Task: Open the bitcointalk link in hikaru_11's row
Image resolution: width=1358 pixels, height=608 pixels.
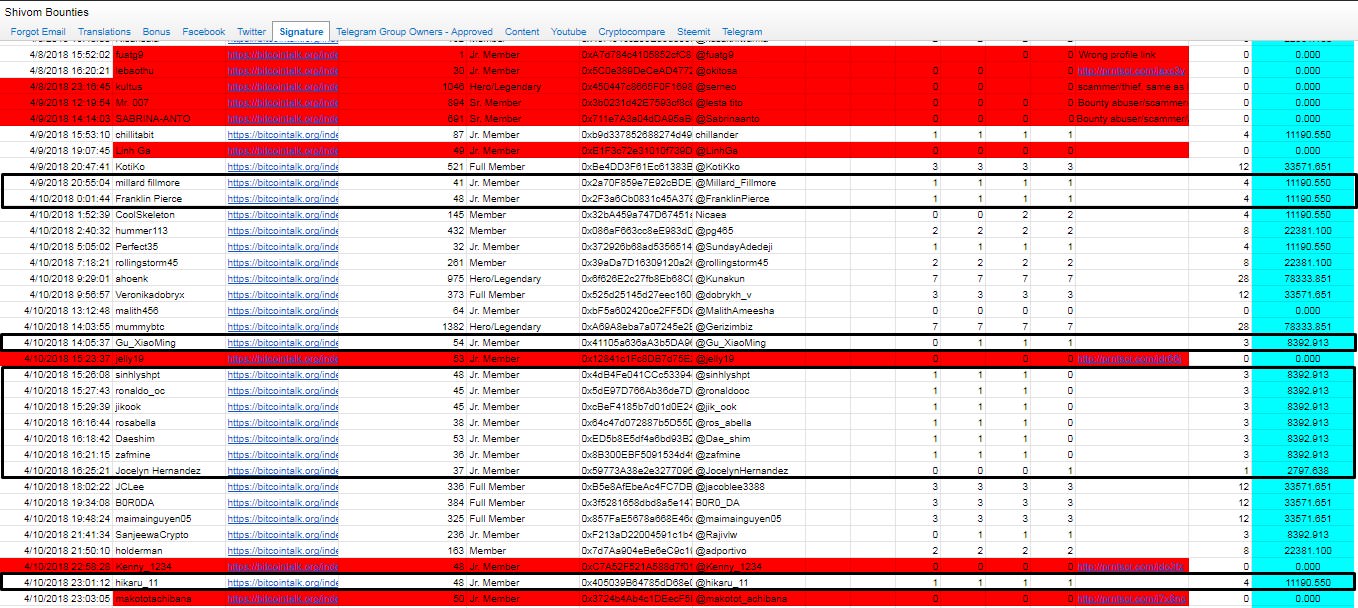Action: (x=283, y=582)
